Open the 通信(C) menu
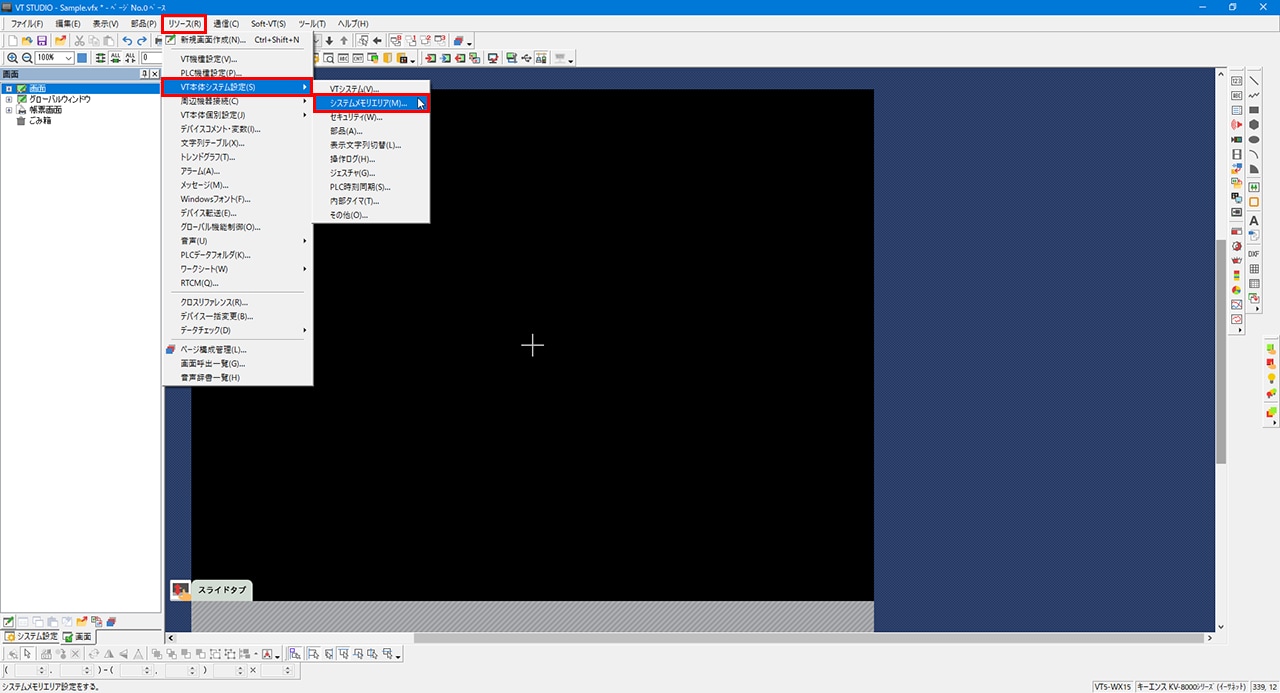The height and width of the screenshot is (693, 1280). [x=226, y=23]
